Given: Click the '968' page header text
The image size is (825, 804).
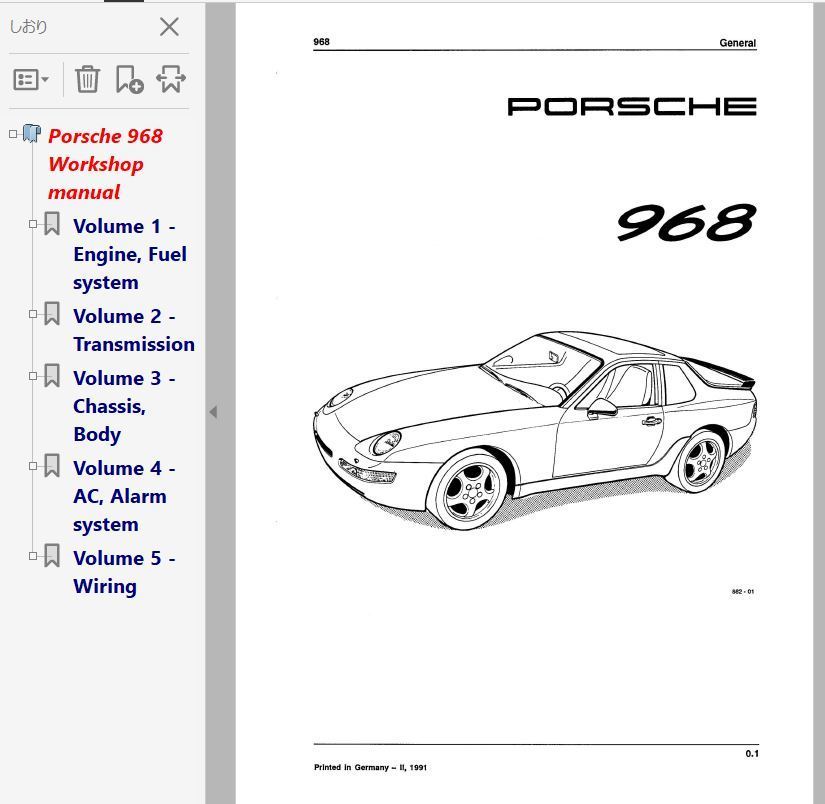Looking at the screenshot, I should [x=321, y=42].
